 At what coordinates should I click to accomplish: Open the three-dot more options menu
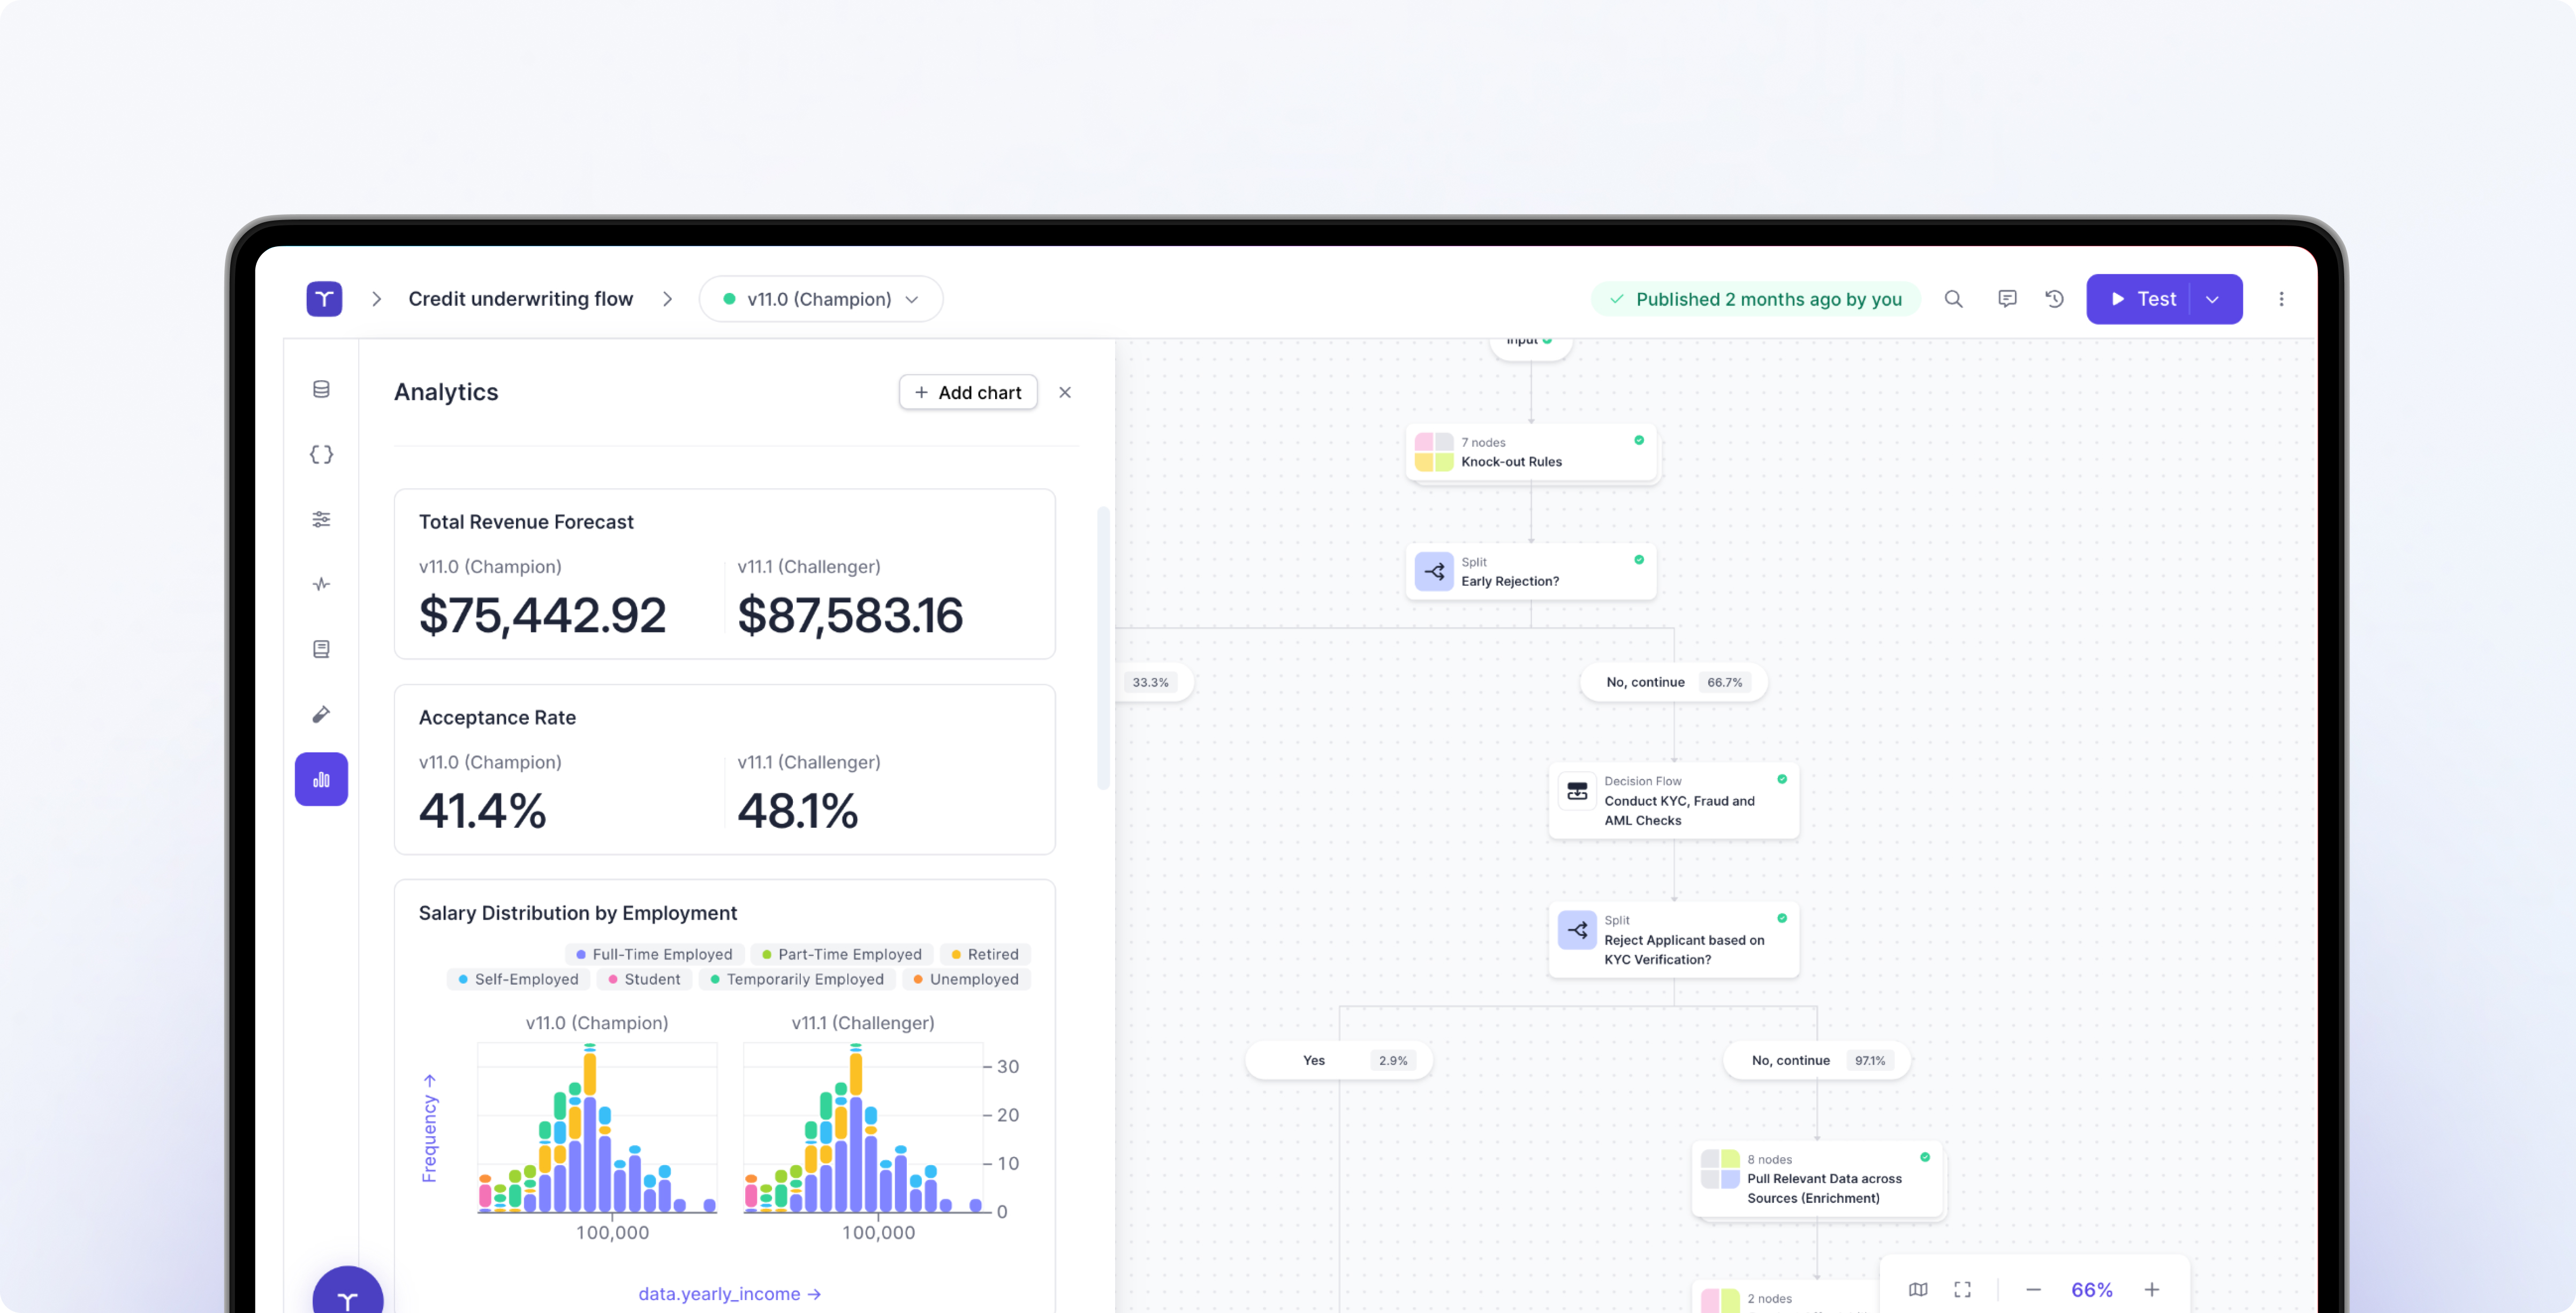(2281, 299)
